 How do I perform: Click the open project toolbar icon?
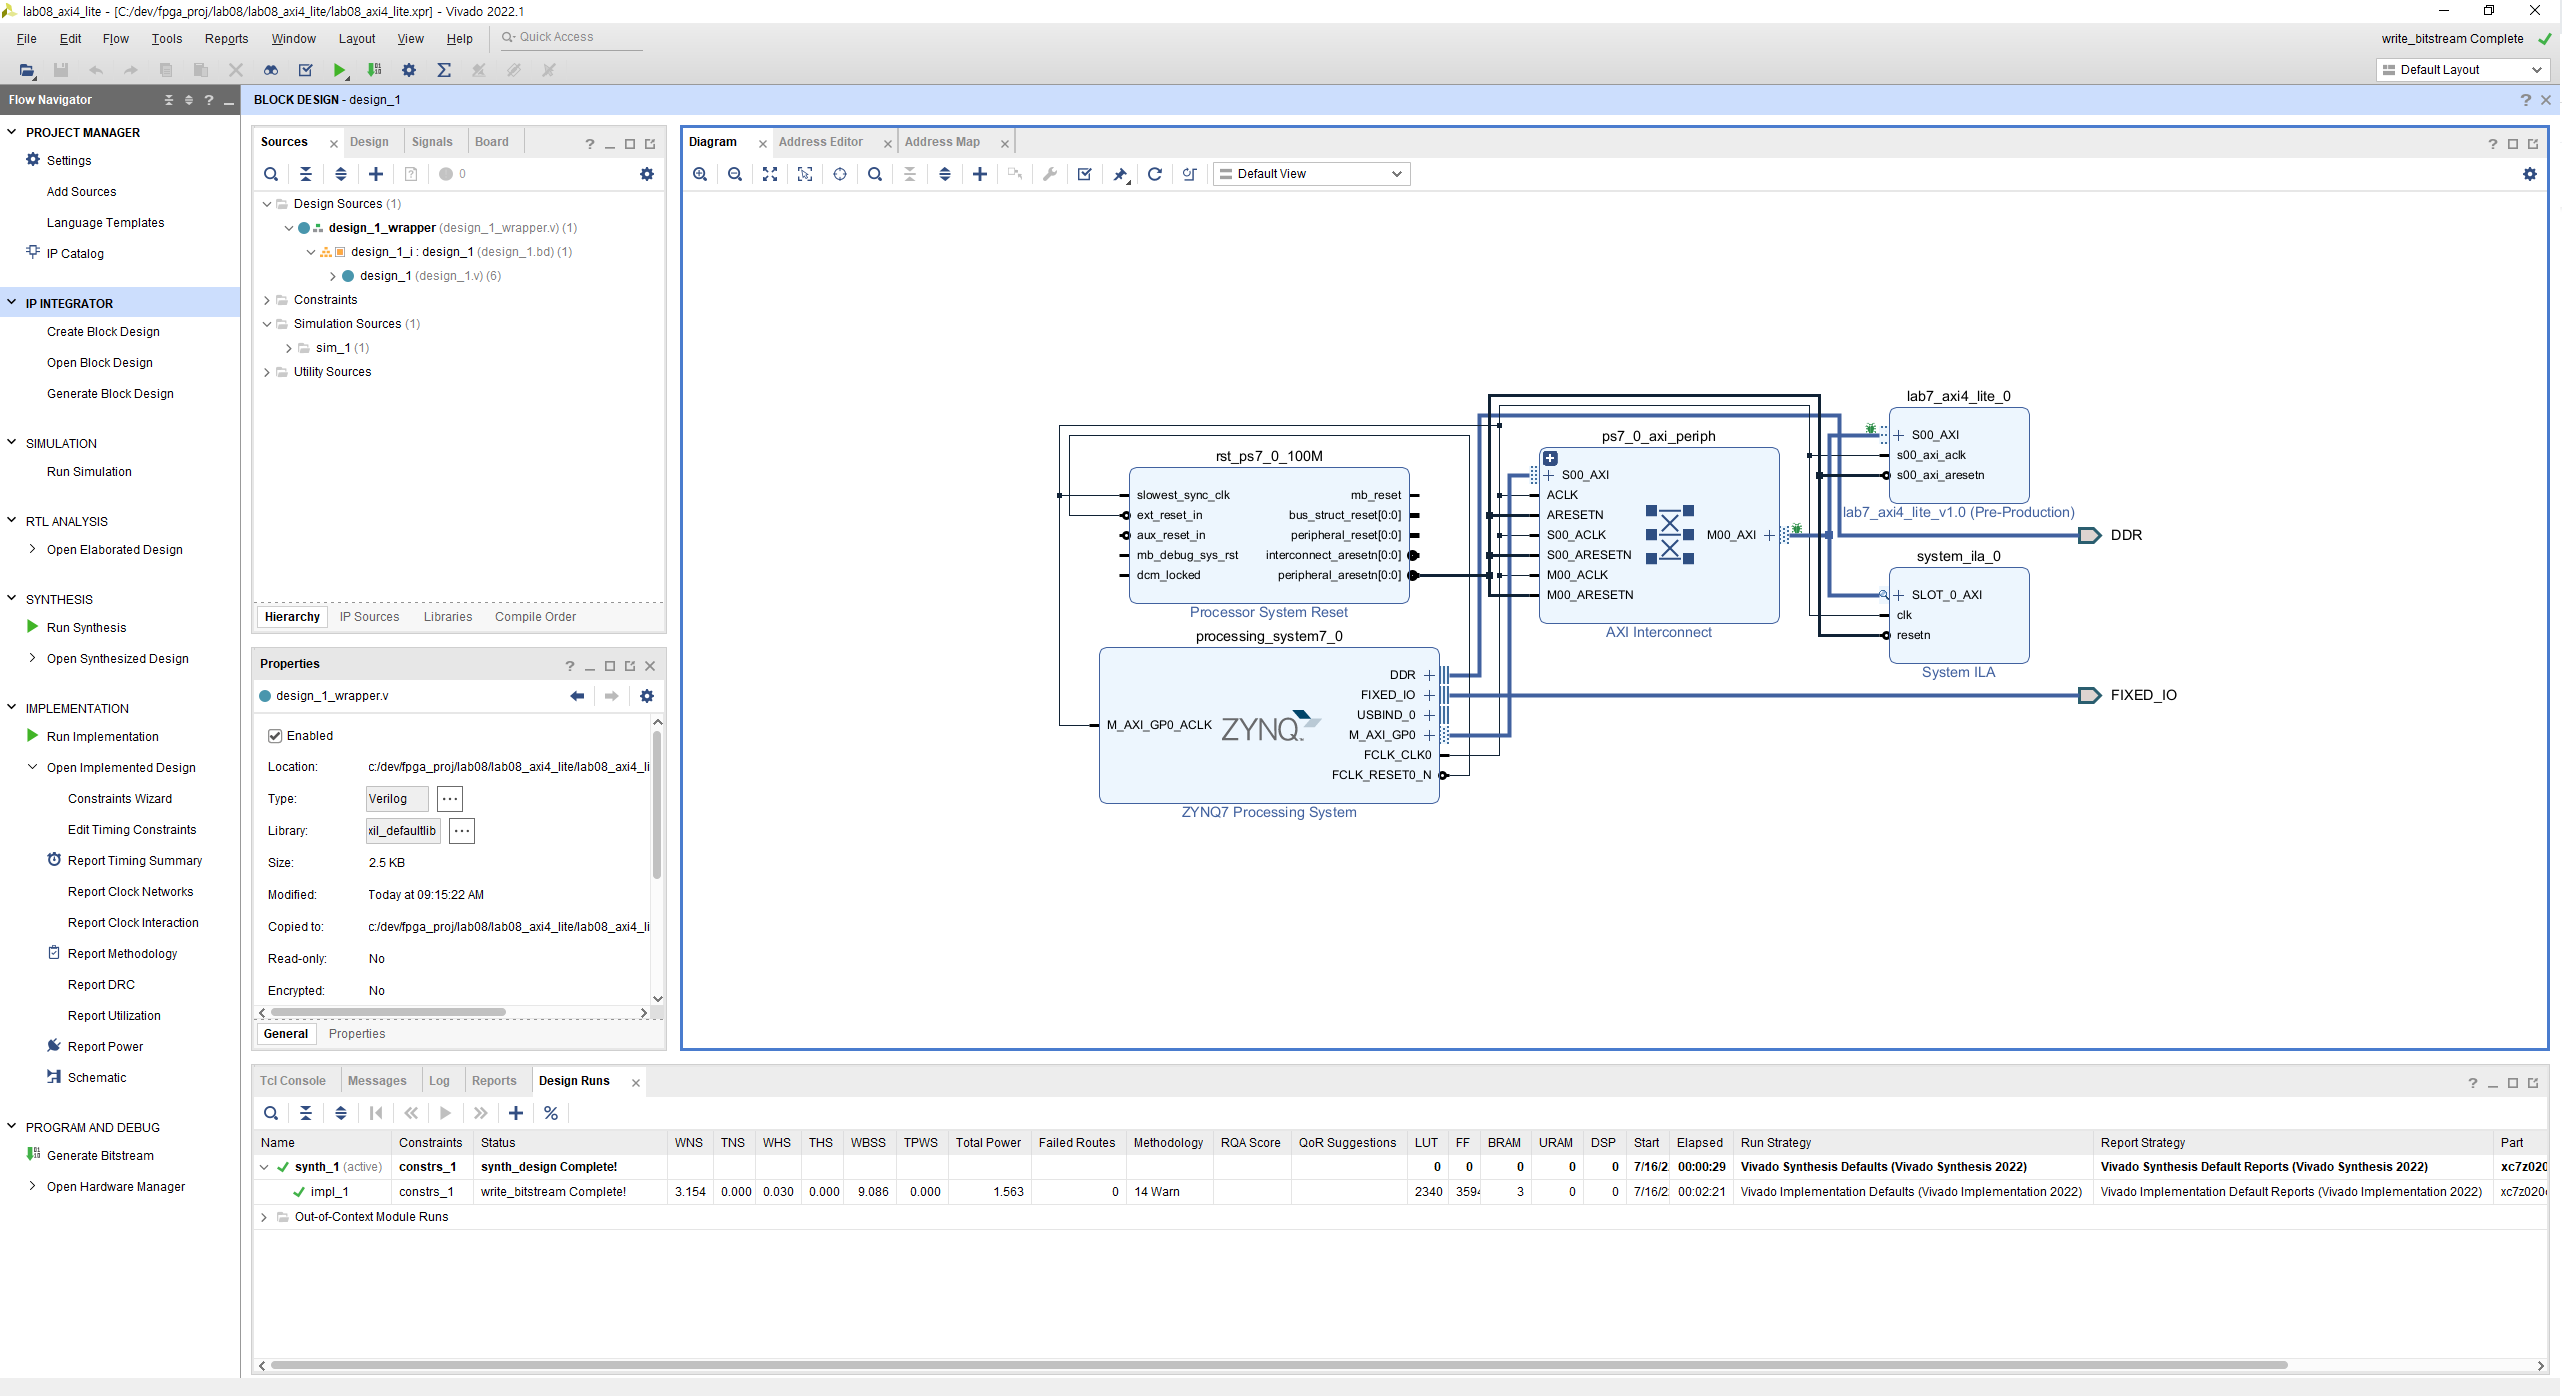[x=27, y=70]
